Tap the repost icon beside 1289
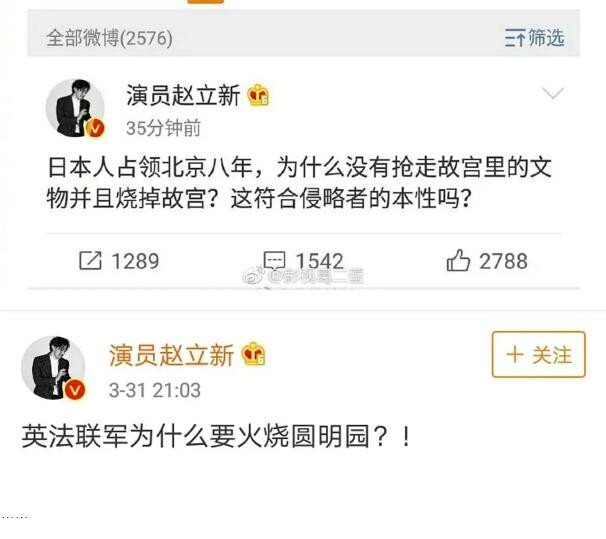 [x=90, y=260]
